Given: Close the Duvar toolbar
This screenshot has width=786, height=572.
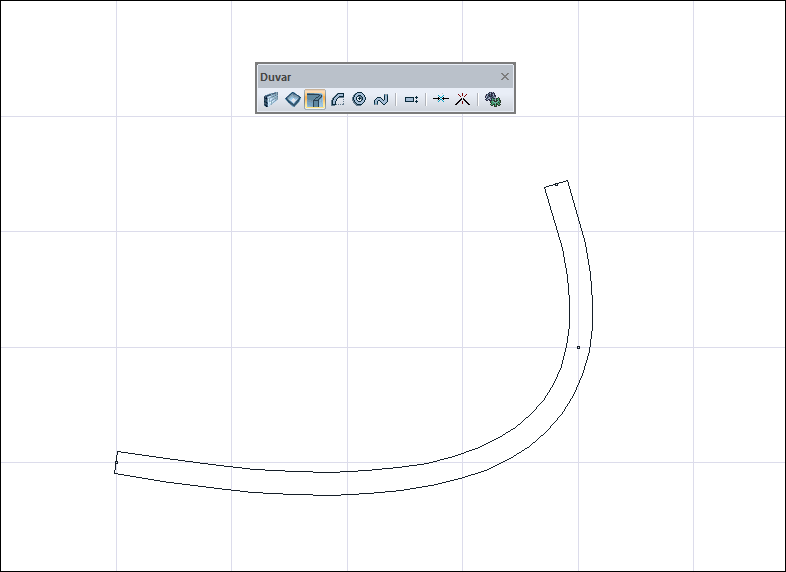Looking at the screenshot, I should tap(505, 77).
